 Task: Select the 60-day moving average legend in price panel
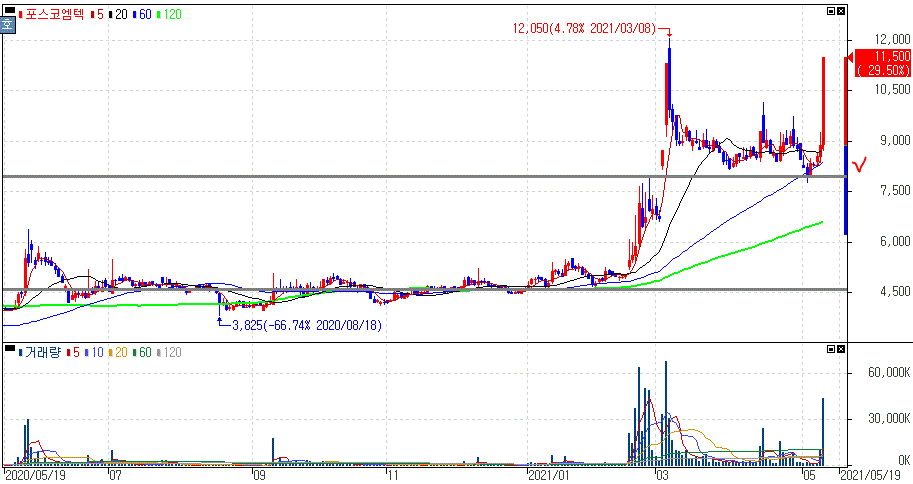pyautogui.click(x=142, y=14)
